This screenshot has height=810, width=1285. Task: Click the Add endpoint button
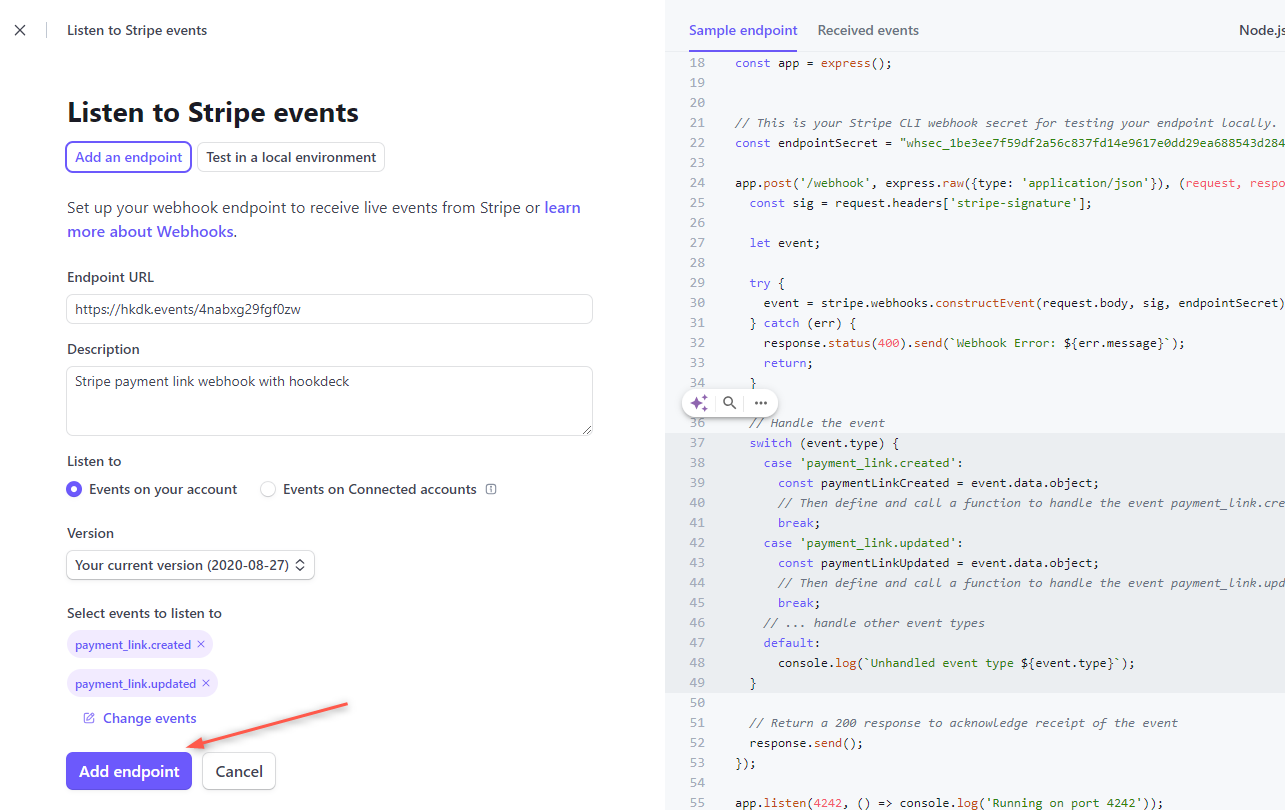point(128,770)
